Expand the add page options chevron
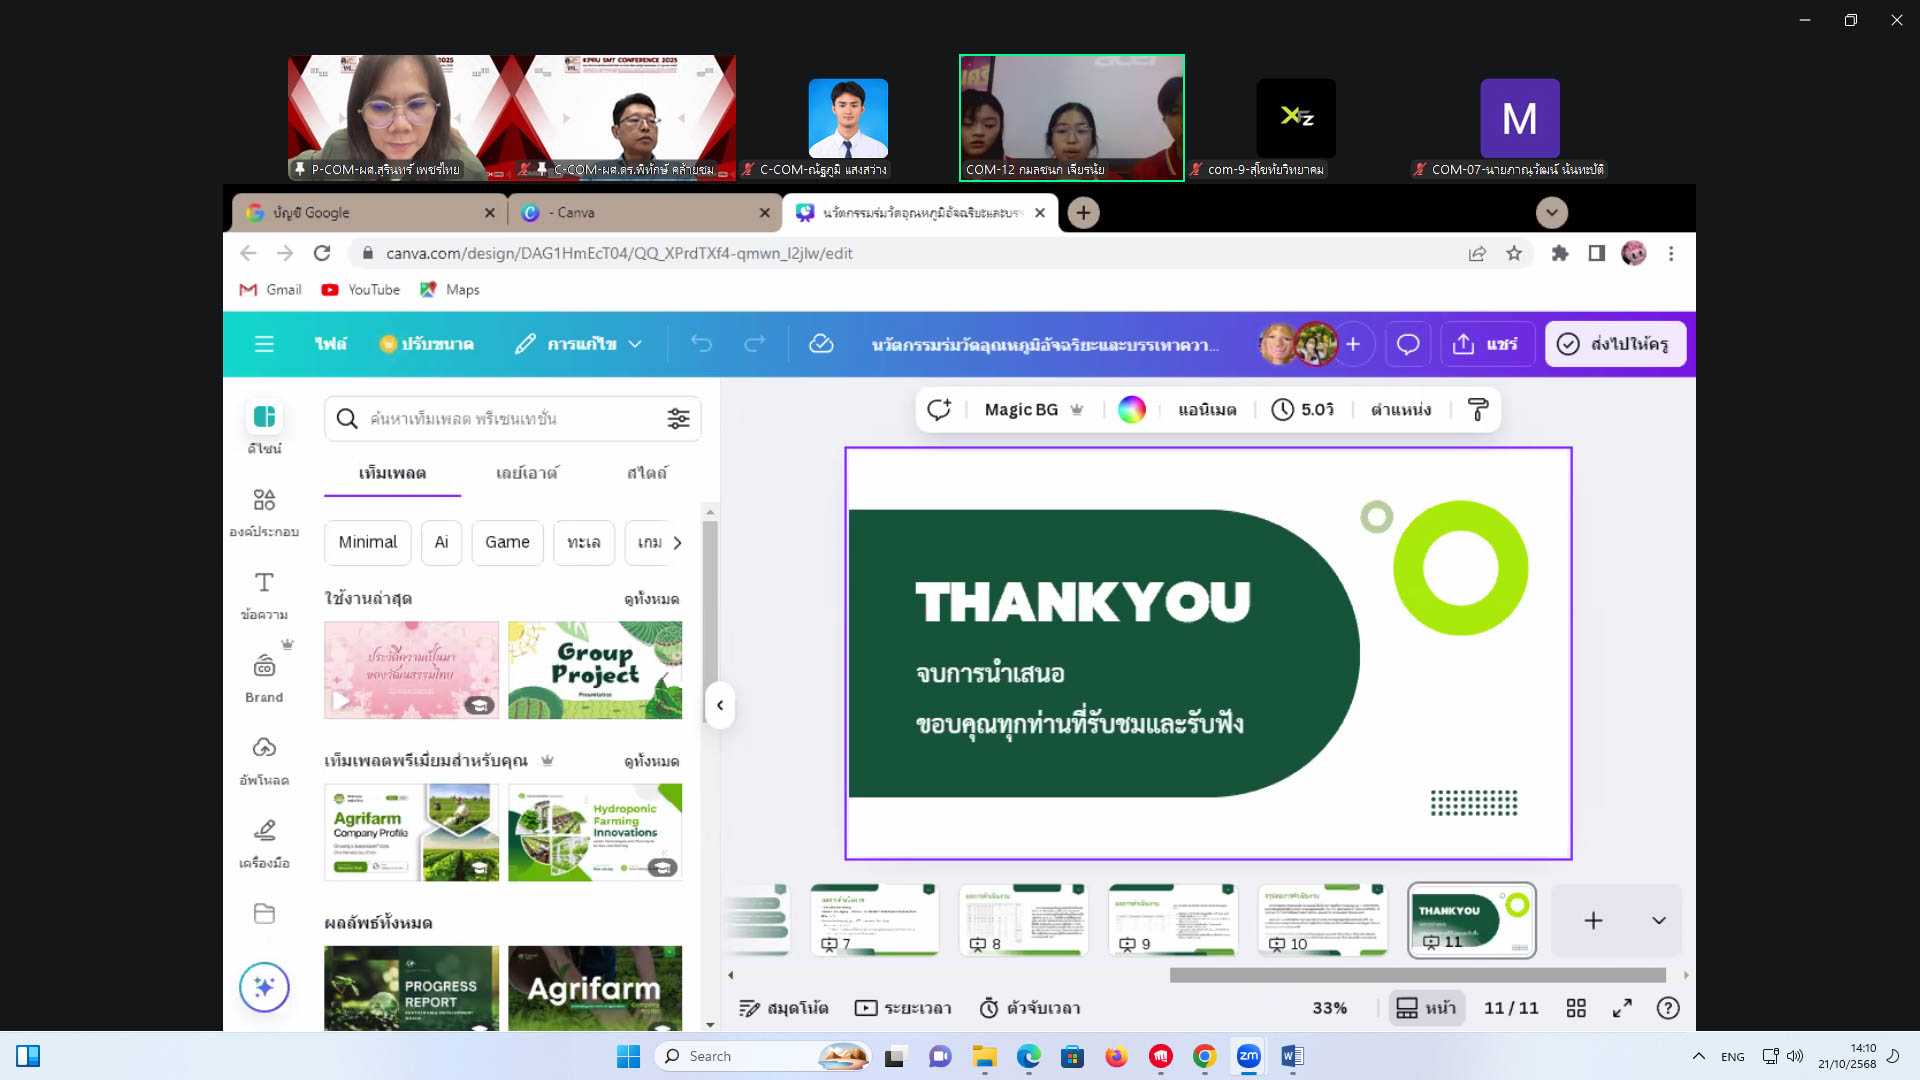 (1659, 921)
